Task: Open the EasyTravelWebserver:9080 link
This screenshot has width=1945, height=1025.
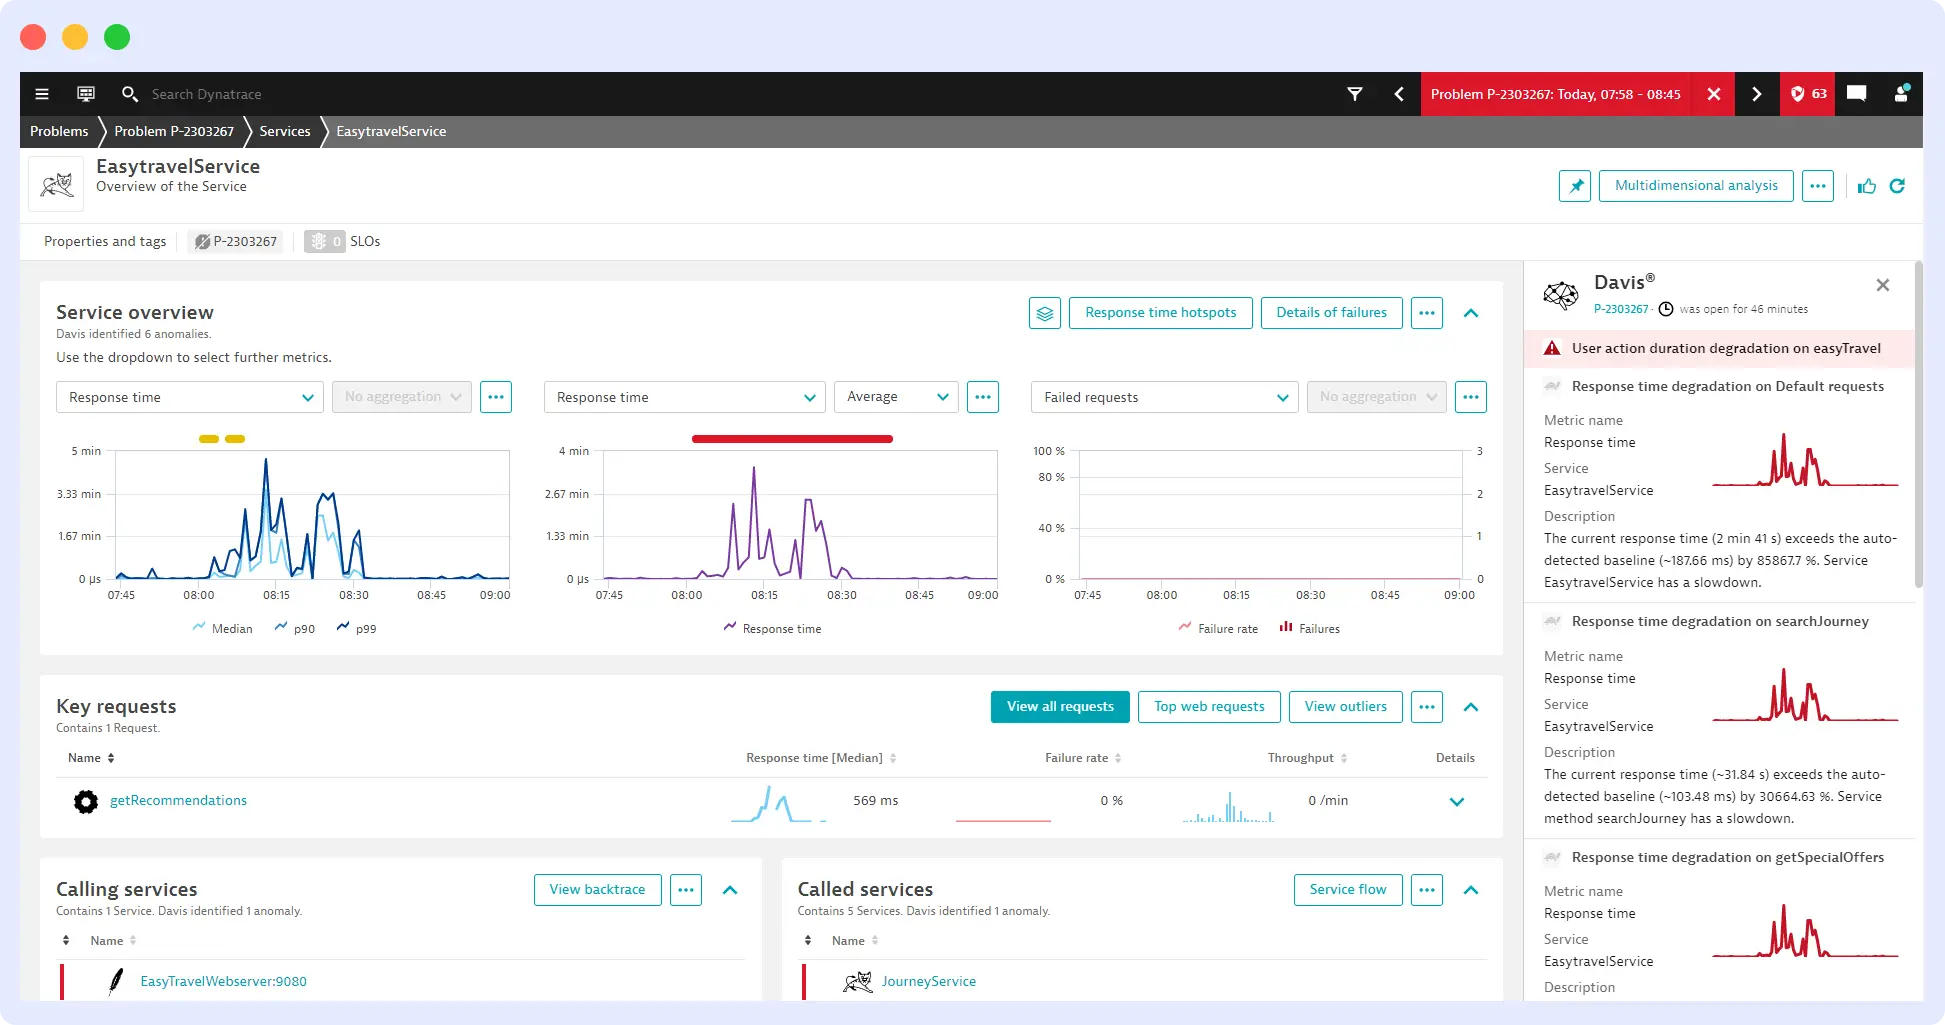Action: tap(223, 982)
